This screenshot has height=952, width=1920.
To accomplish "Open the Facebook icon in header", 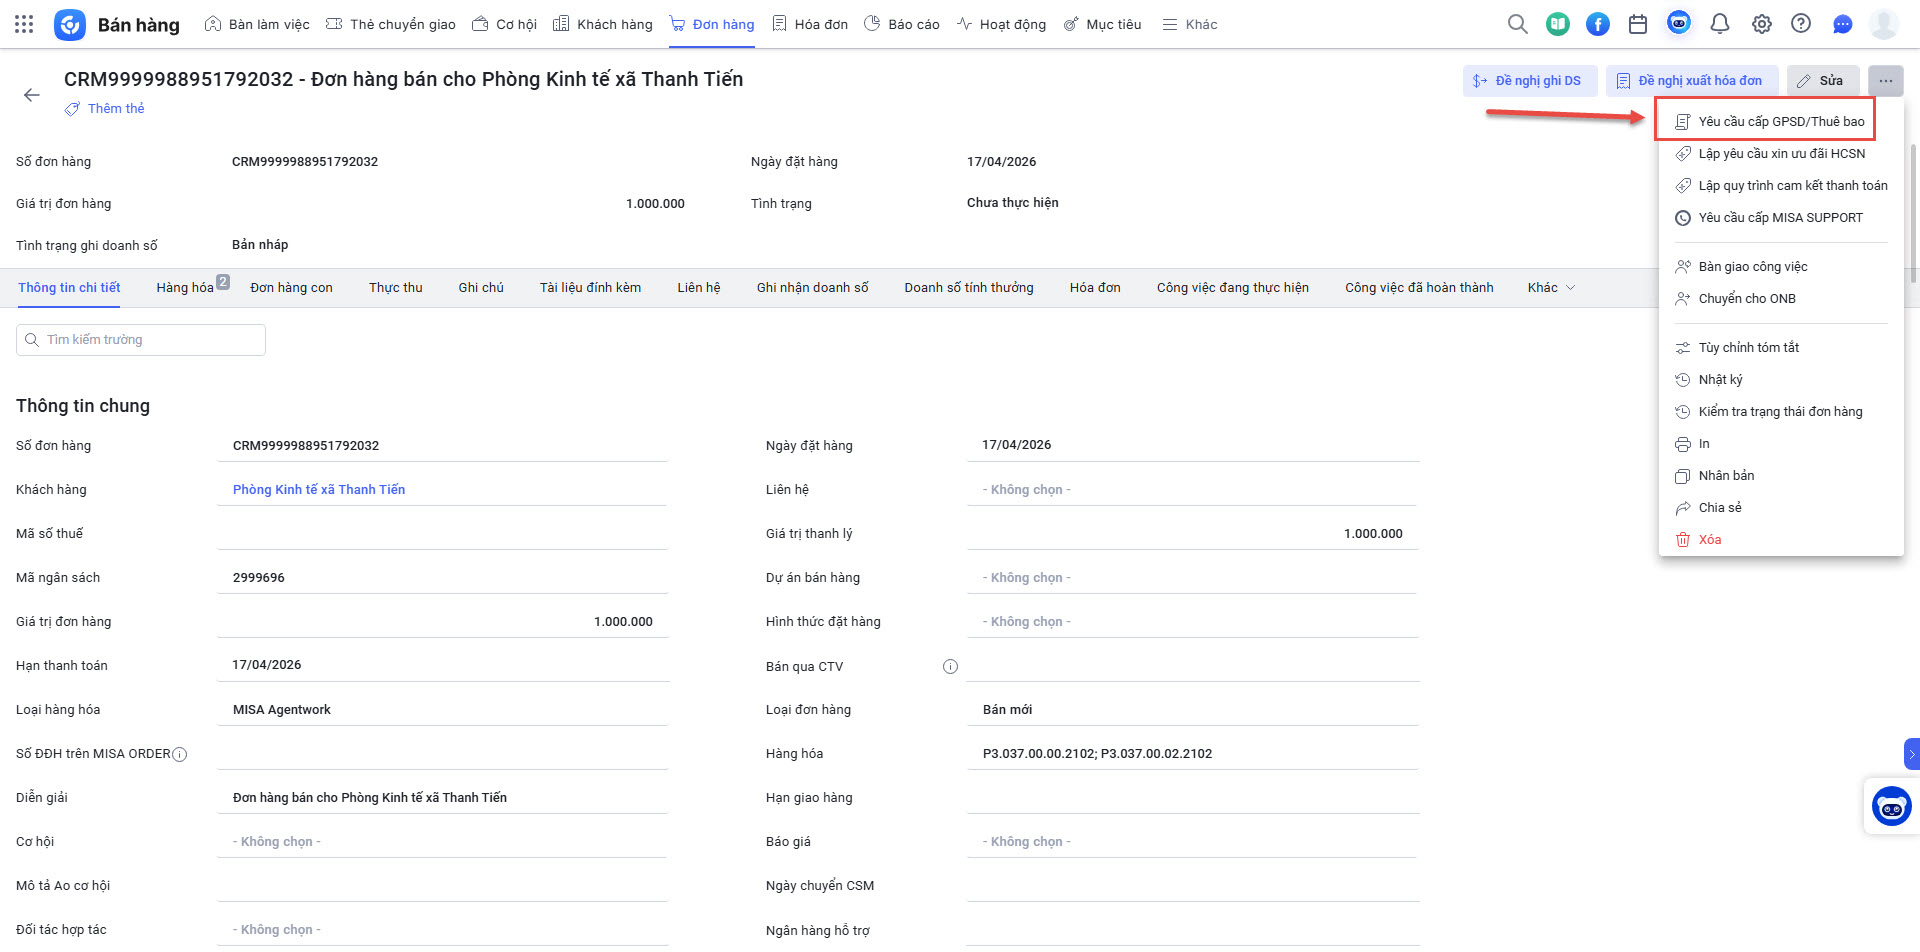I will pos(1598,24).
